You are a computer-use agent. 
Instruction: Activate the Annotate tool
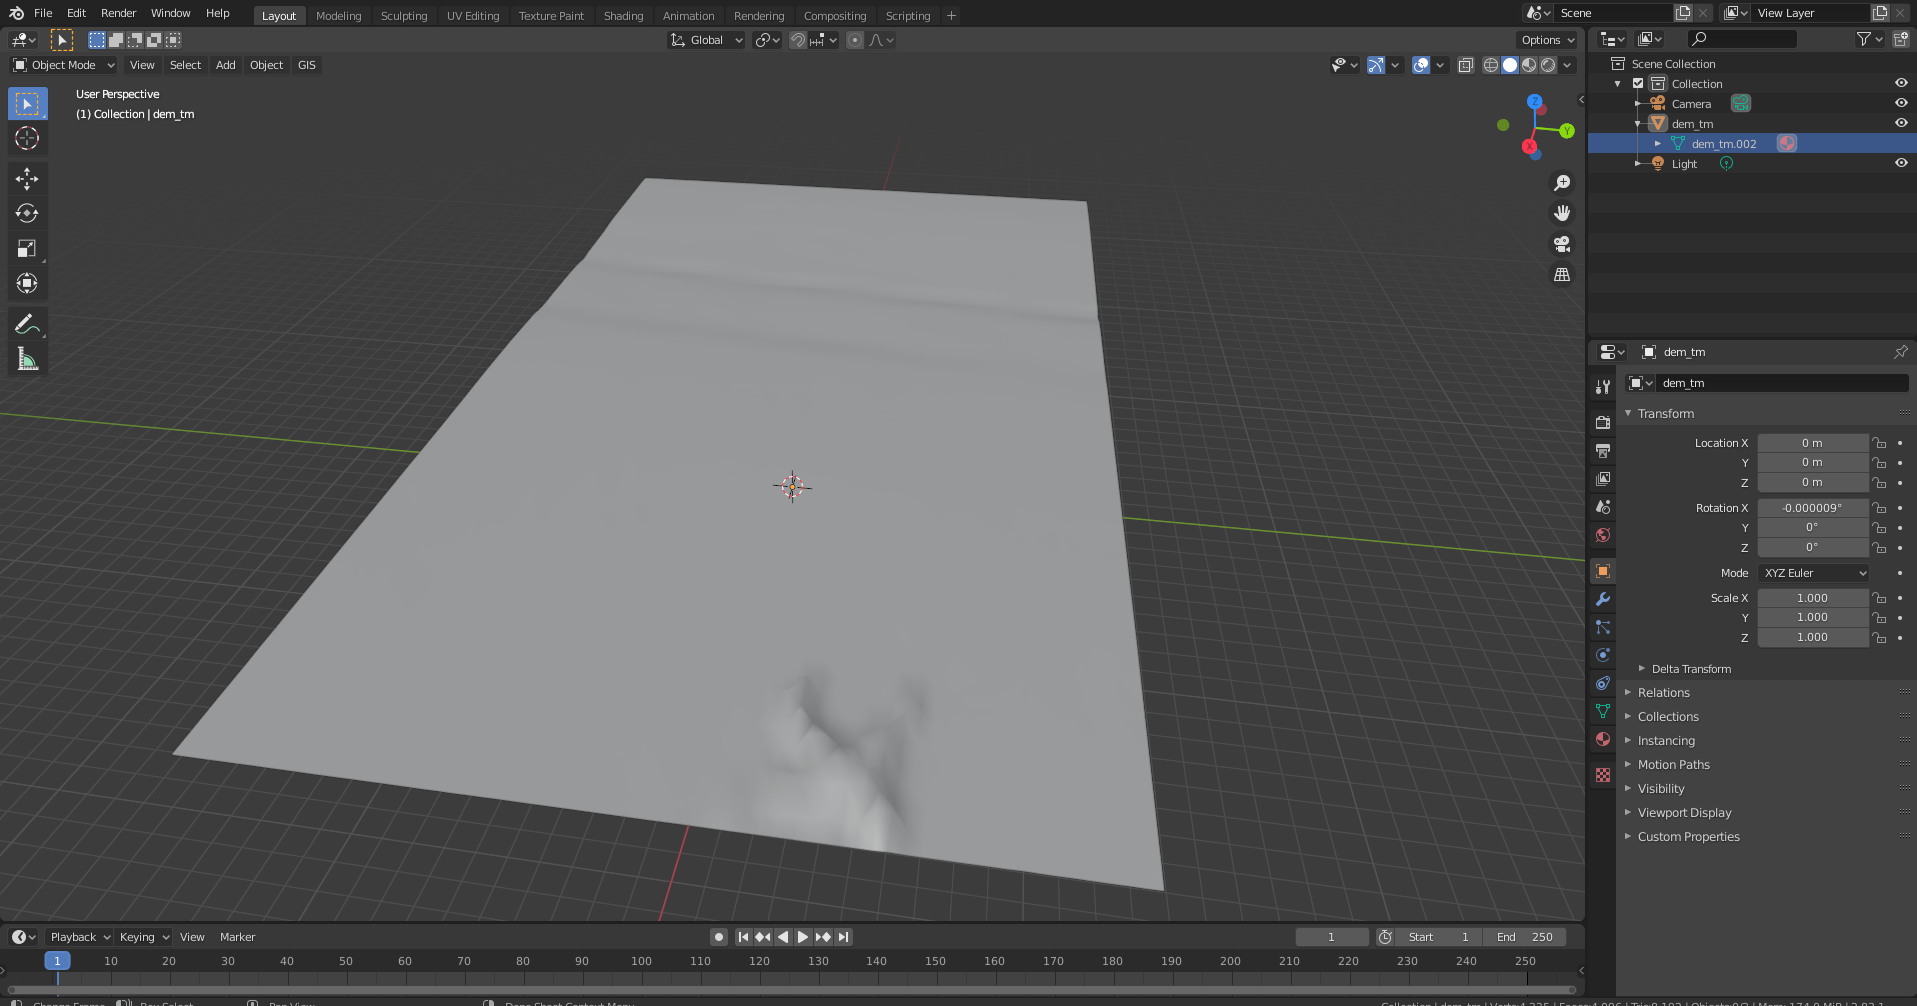pyautogui.click(x=27, y=322)
